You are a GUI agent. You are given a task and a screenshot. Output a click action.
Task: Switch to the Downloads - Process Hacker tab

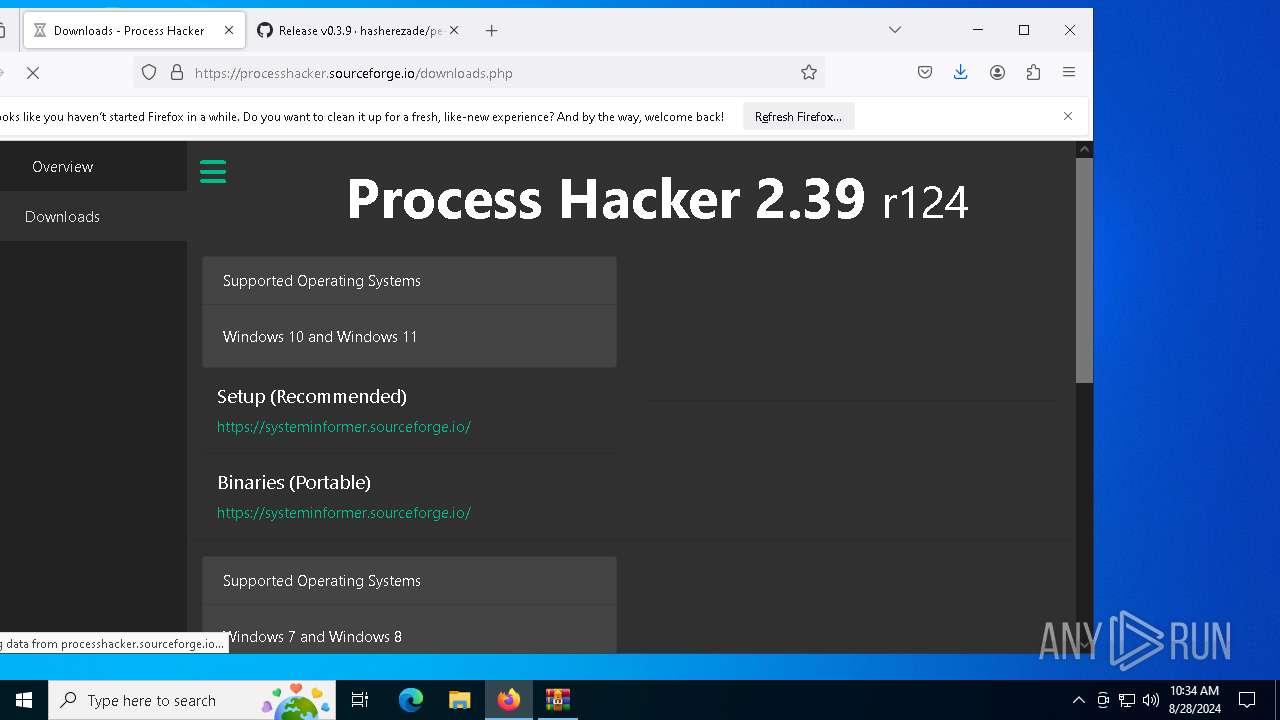pyautogui.click(x=132, y=31)
